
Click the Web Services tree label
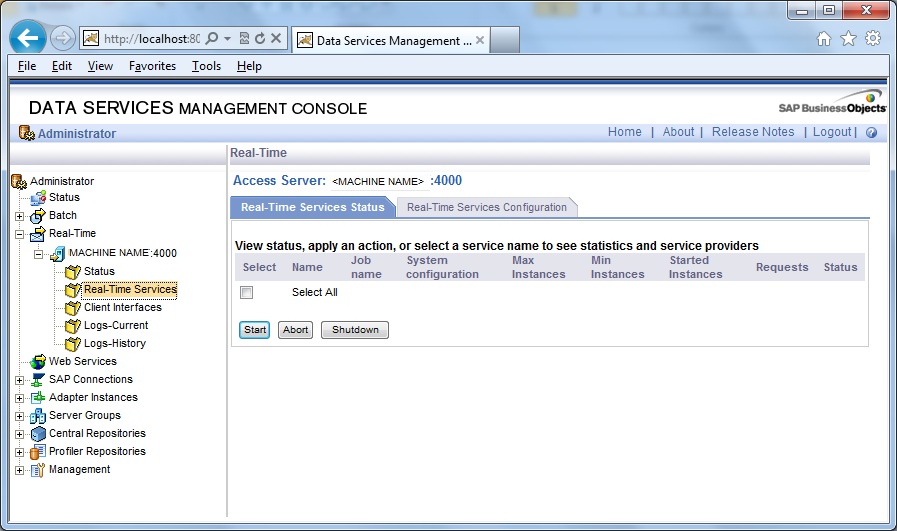[x=83, y=361]
